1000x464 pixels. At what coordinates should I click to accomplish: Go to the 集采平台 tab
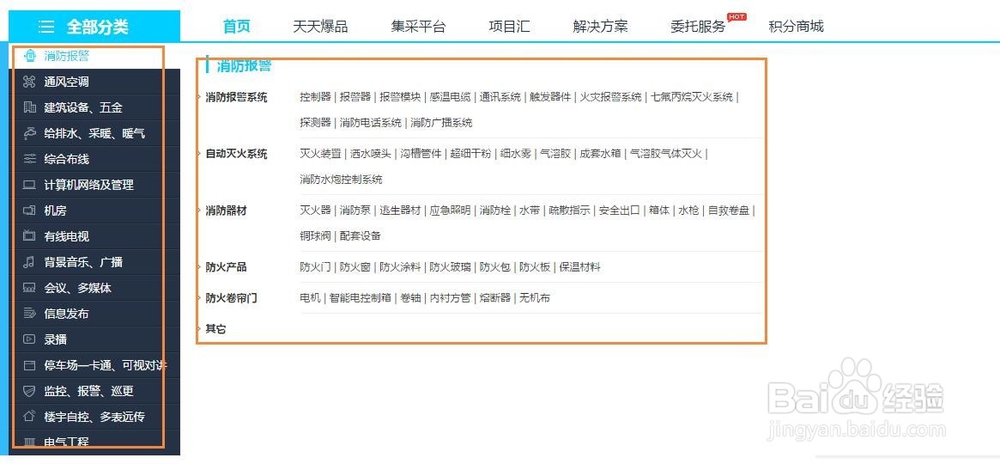point(418,26)
